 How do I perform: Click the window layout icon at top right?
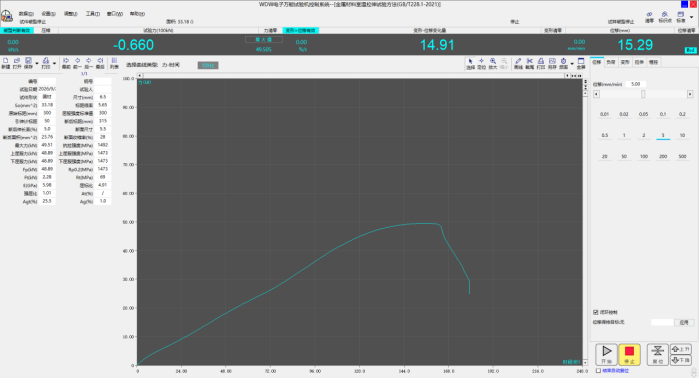coord(681,17)
